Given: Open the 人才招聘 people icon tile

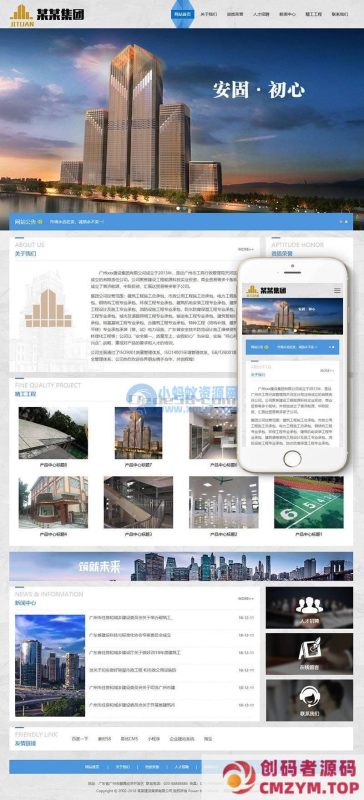Looking at the screenshot, I should click(309, 608).
